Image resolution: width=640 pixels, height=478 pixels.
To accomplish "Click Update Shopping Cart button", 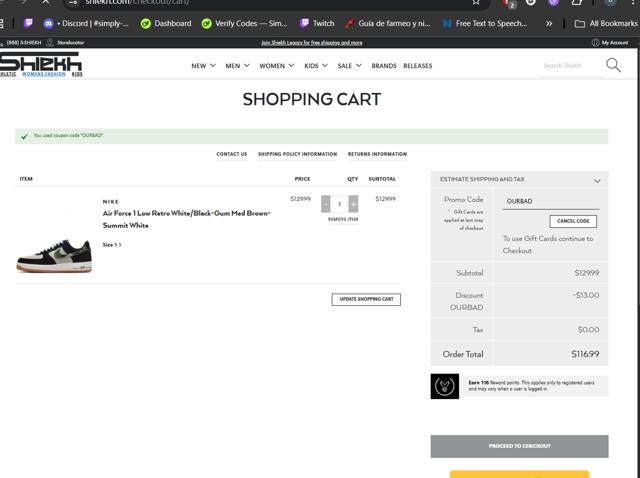I will coord(366,299).
